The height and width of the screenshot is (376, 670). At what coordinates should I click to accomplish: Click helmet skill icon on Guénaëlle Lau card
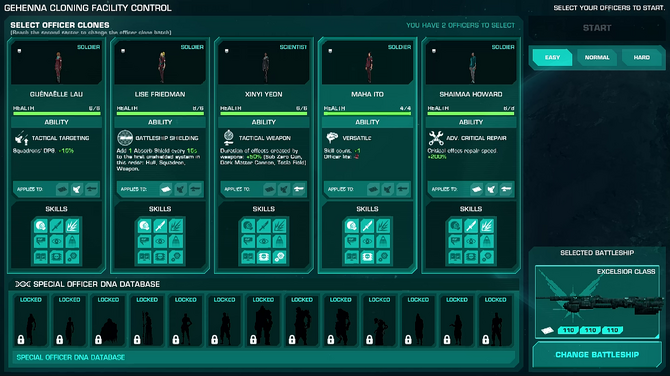click(x=41, y=226)
